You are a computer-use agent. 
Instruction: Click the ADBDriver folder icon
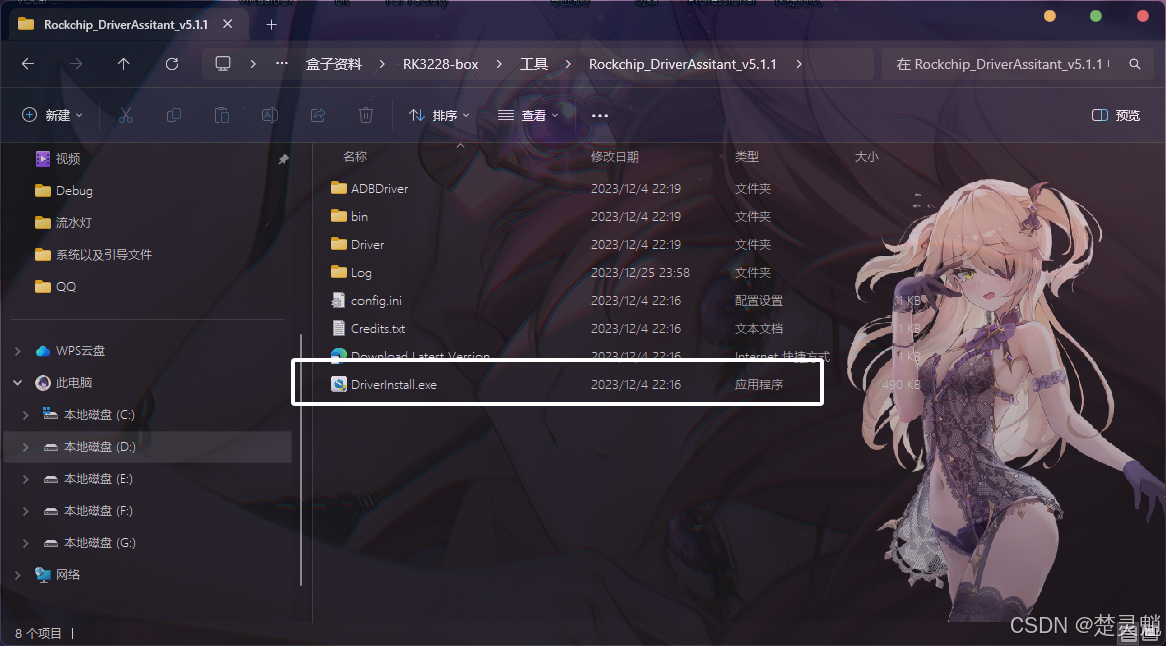point(338,188)
